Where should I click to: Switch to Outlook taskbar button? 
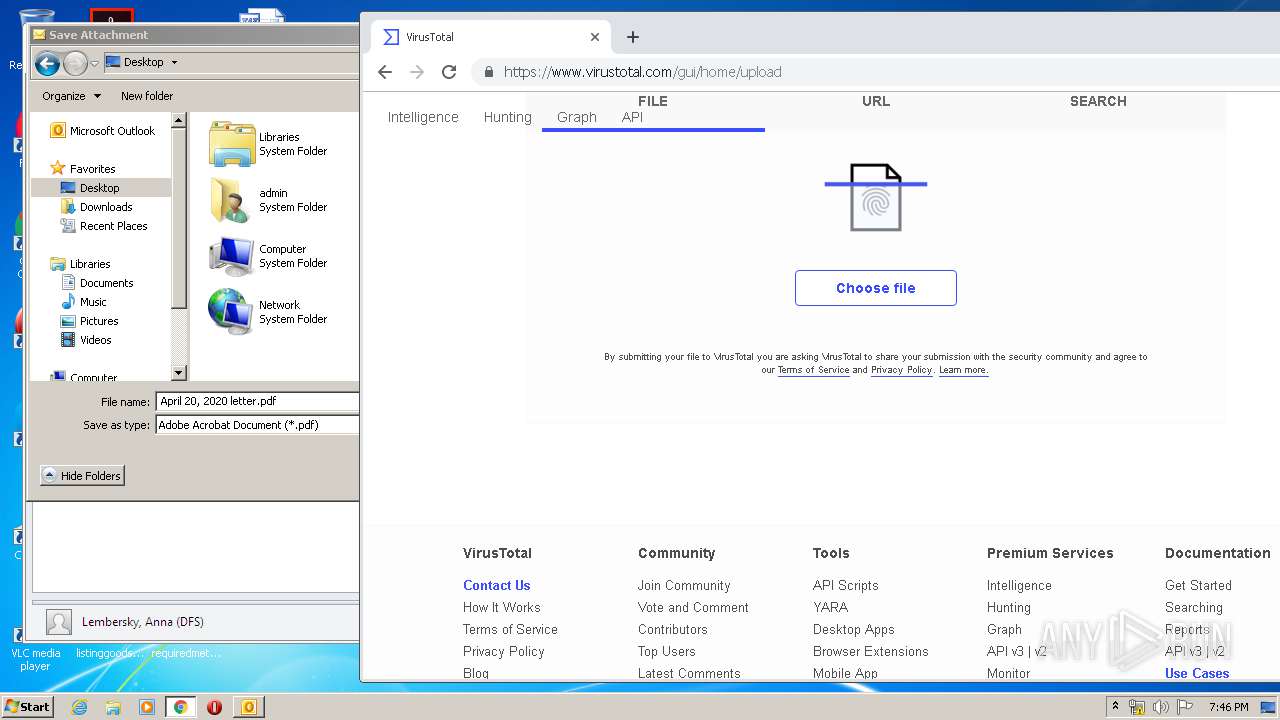click(248, 707)
